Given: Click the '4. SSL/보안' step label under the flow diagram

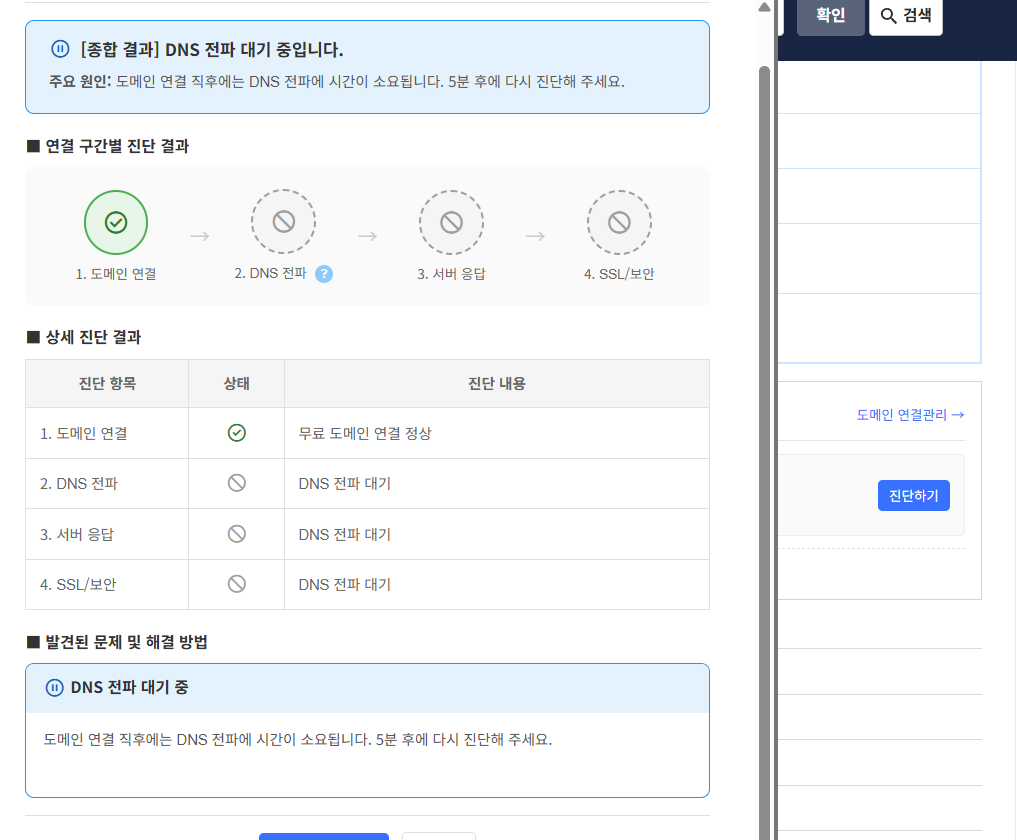Looking at the screenshot, I should pyautogui.click(x=619, y=274).
